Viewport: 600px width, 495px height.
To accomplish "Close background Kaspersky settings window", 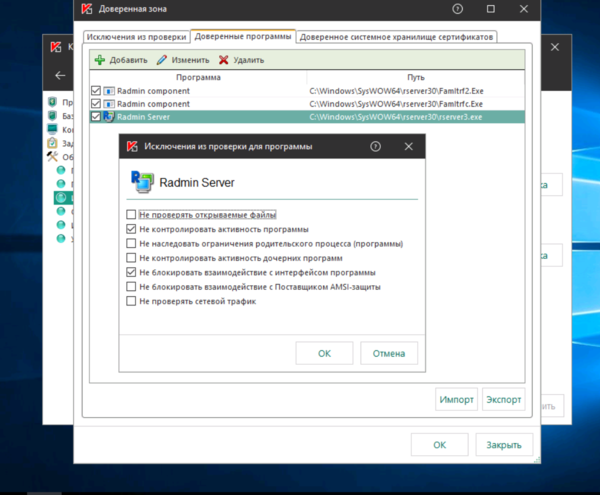I will point(555,47).
